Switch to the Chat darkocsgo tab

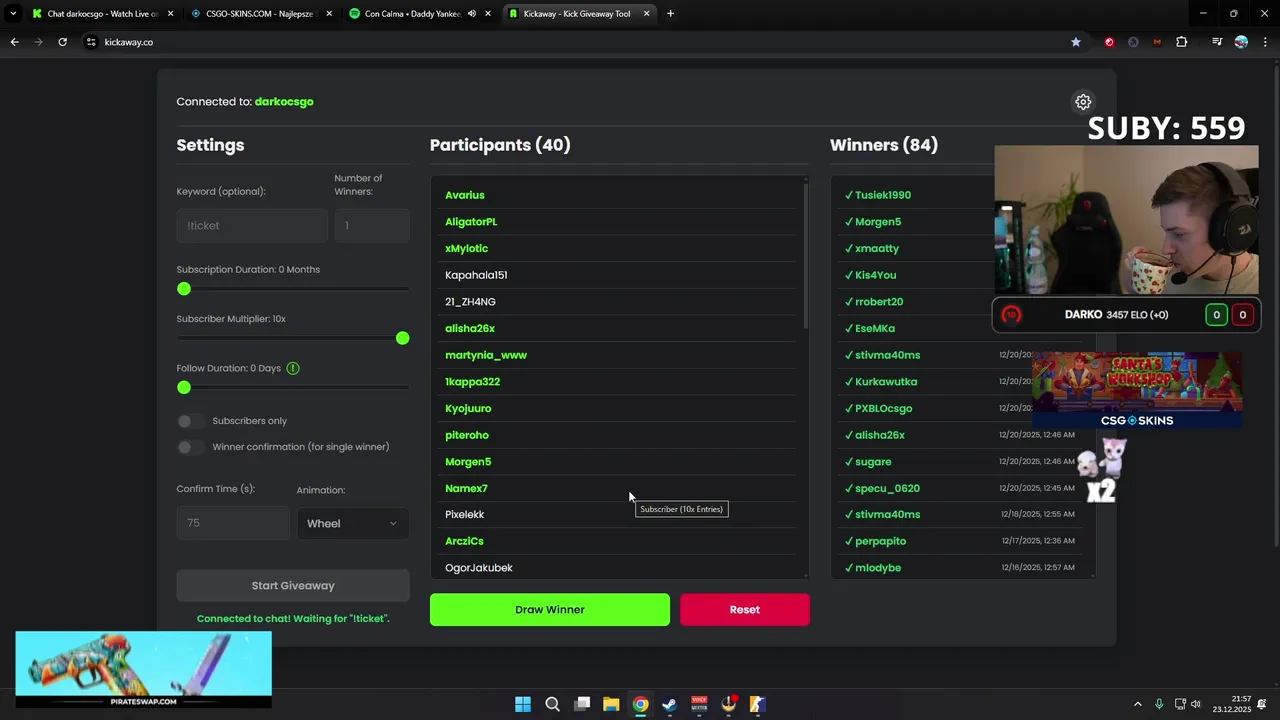[102, 14]
